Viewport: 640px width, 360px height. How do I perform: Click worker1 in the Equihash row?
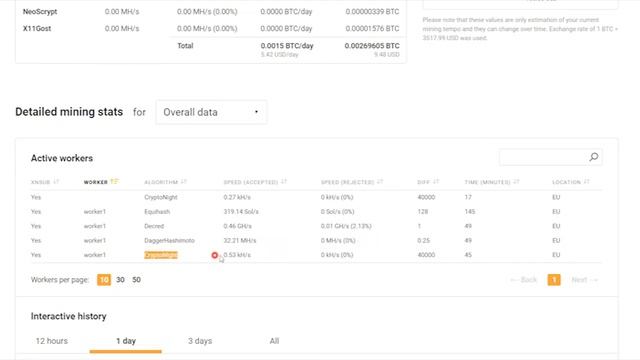click(95, 212)
